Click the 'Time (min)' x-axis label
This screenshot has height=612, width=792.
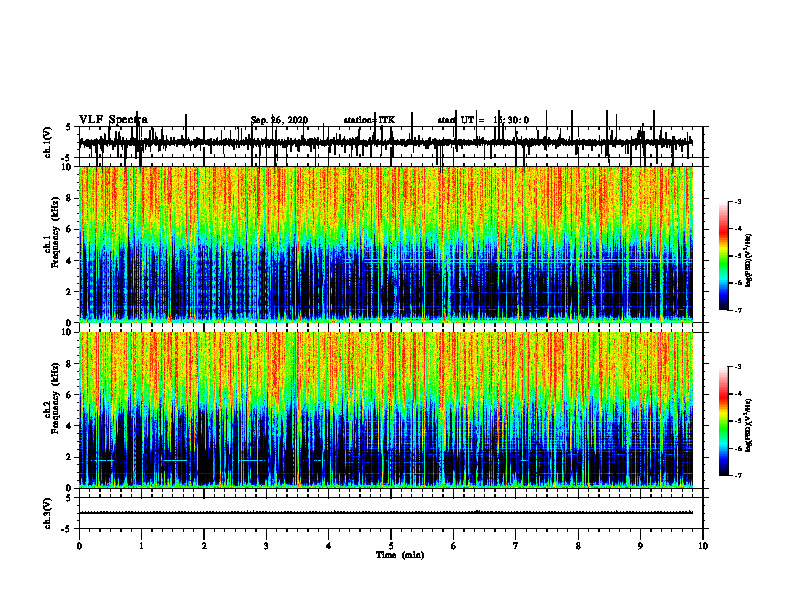(400, 555)
